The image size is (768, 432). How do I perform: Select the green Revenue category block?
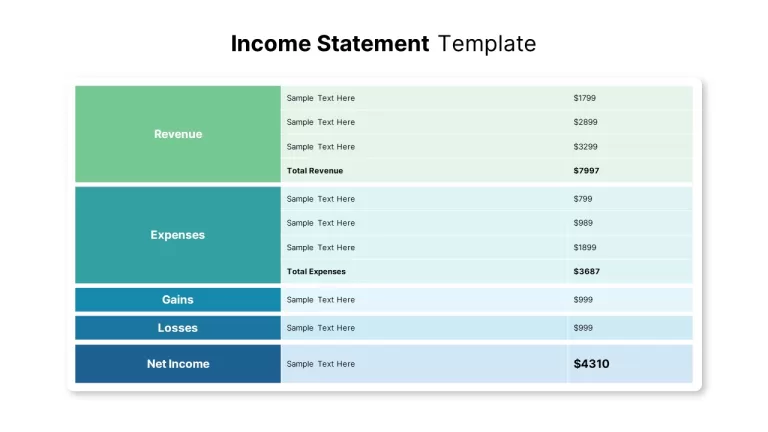[178, 134]
